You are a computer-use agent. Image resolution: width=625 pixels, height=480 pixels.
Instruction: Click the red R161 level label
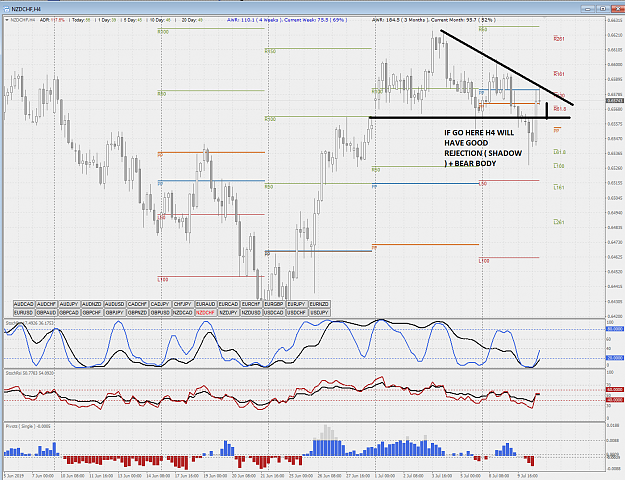pyautogui.click(x=559, y=74)
